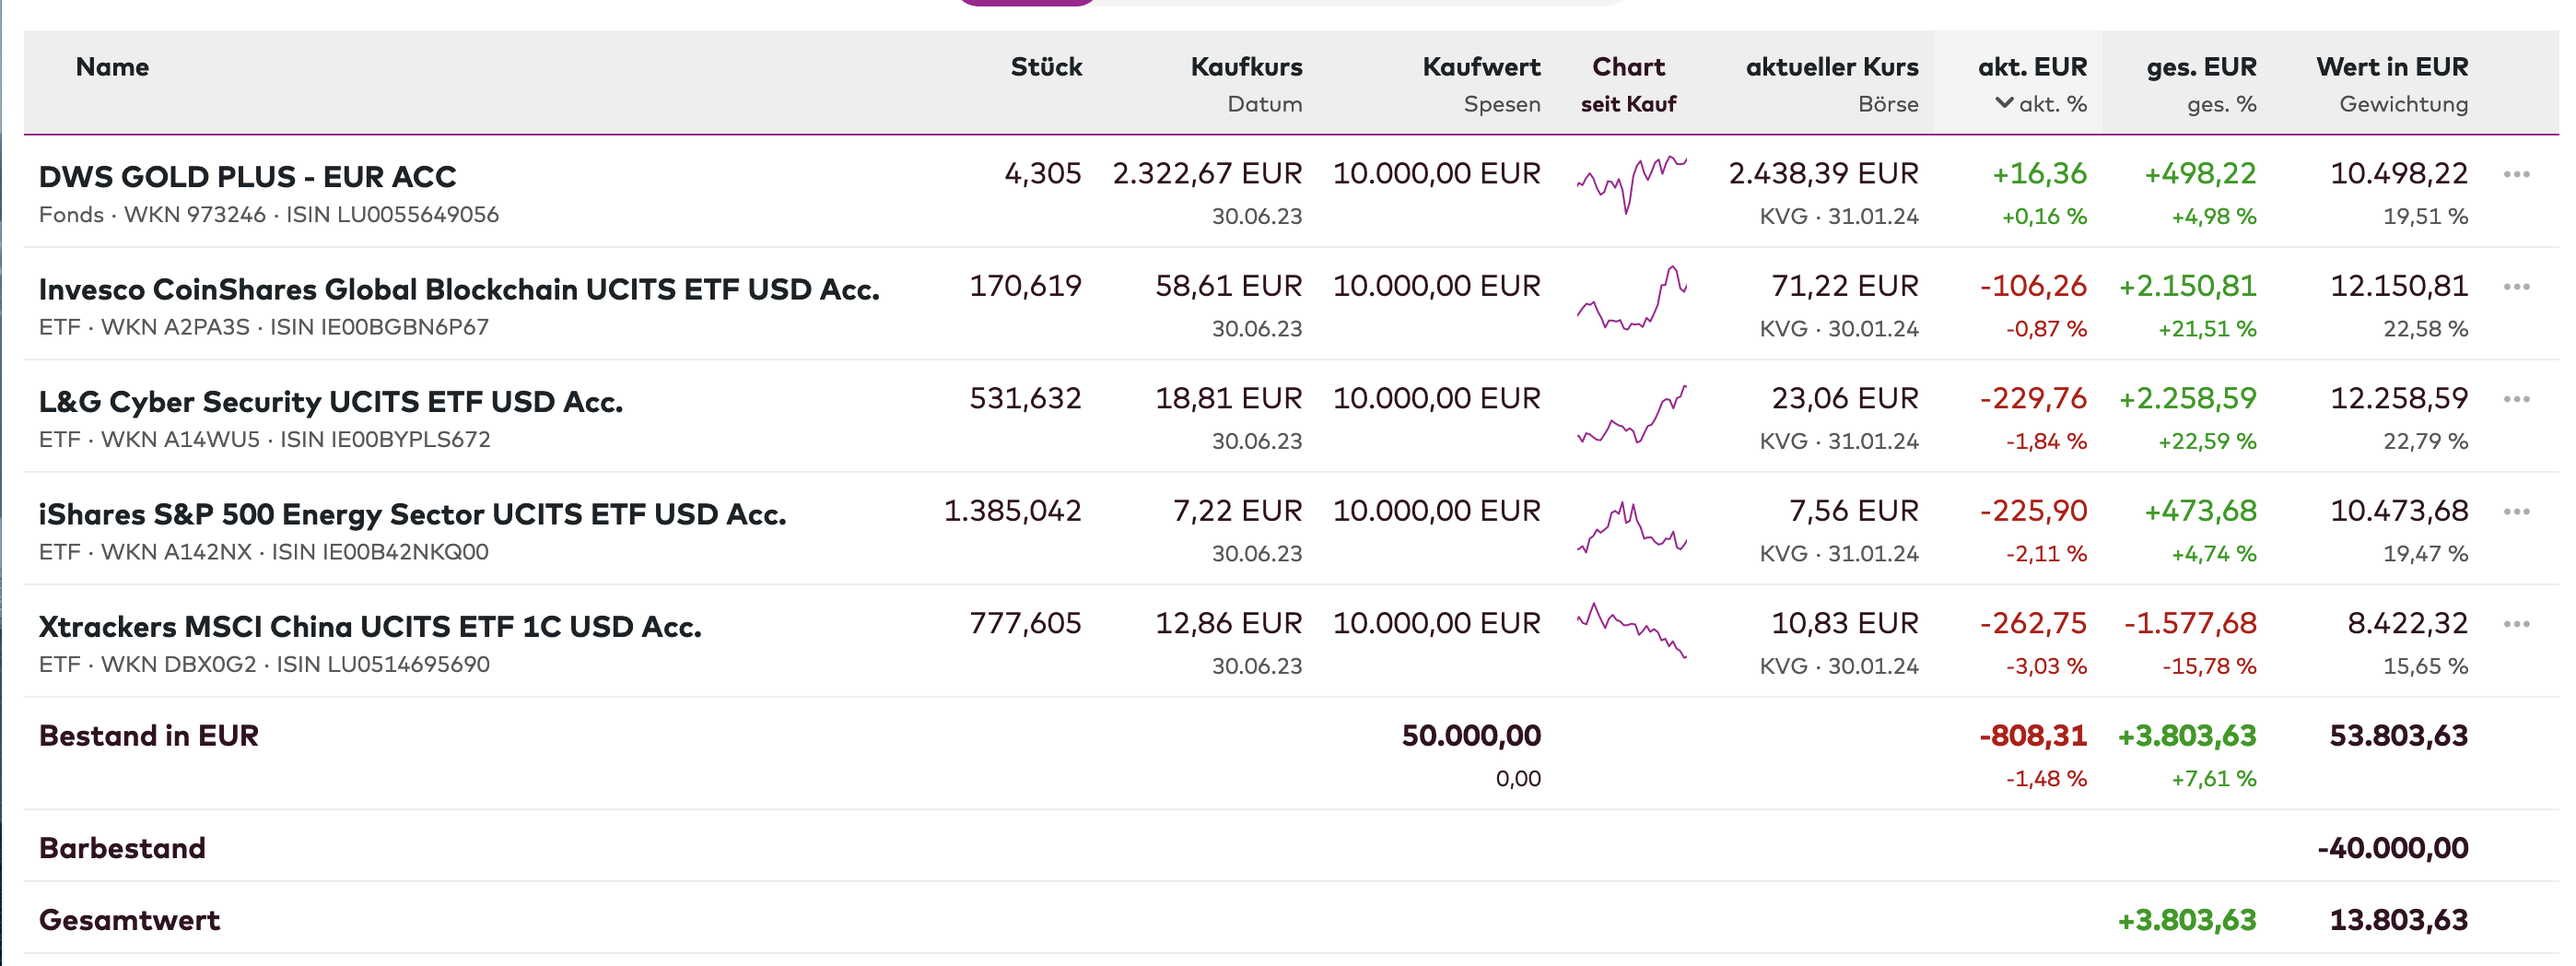This screenshot has width=2576, height=966.
Task: Open more options for Xtrackers MSCI China row
Action: [x=2516, y=624]
